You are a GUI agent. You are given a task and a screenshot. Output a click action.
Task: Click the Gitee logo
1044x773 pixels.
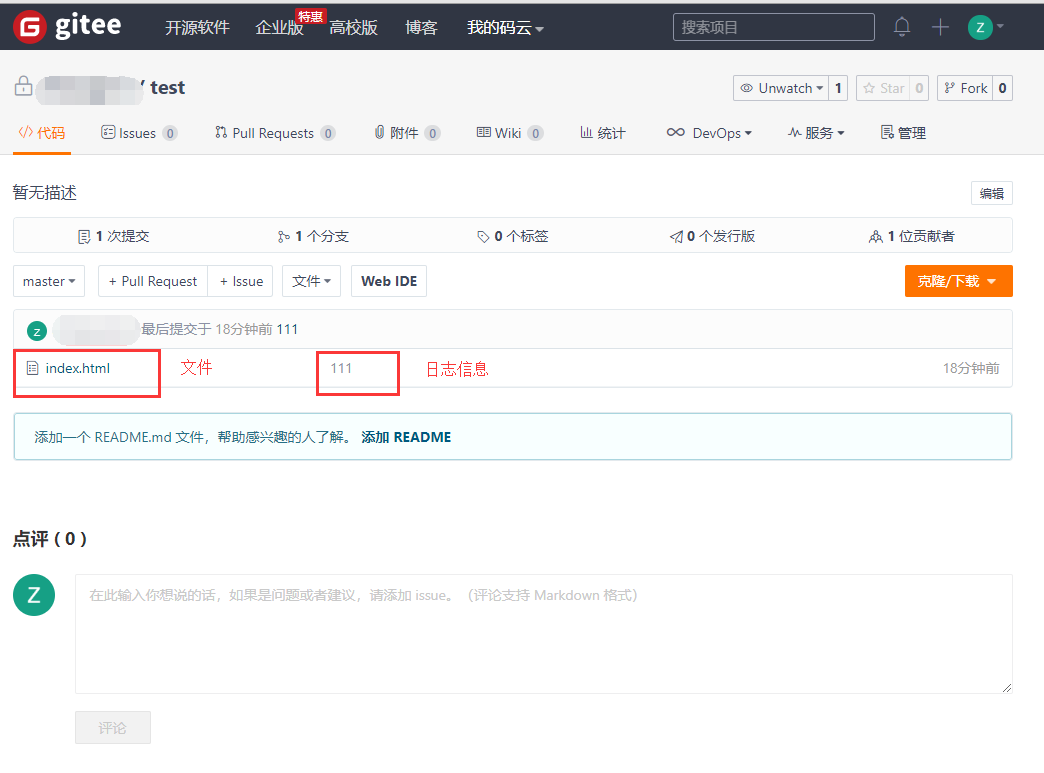(x=67, y=27)
